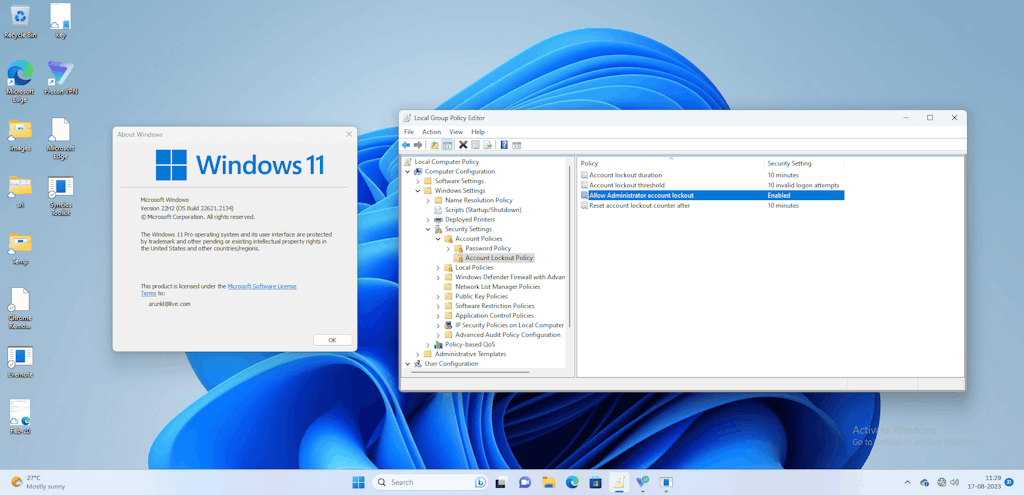Click the Back arrow in Policy Editor toolbar
The width and height of the screenshot is (1024, 495).
point(406,145)
